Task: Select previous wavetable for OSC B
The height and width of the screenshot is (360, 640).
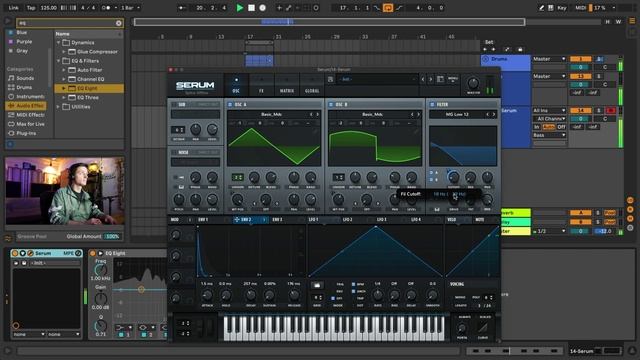Action: pyautogui.click(x=412, y=115)
